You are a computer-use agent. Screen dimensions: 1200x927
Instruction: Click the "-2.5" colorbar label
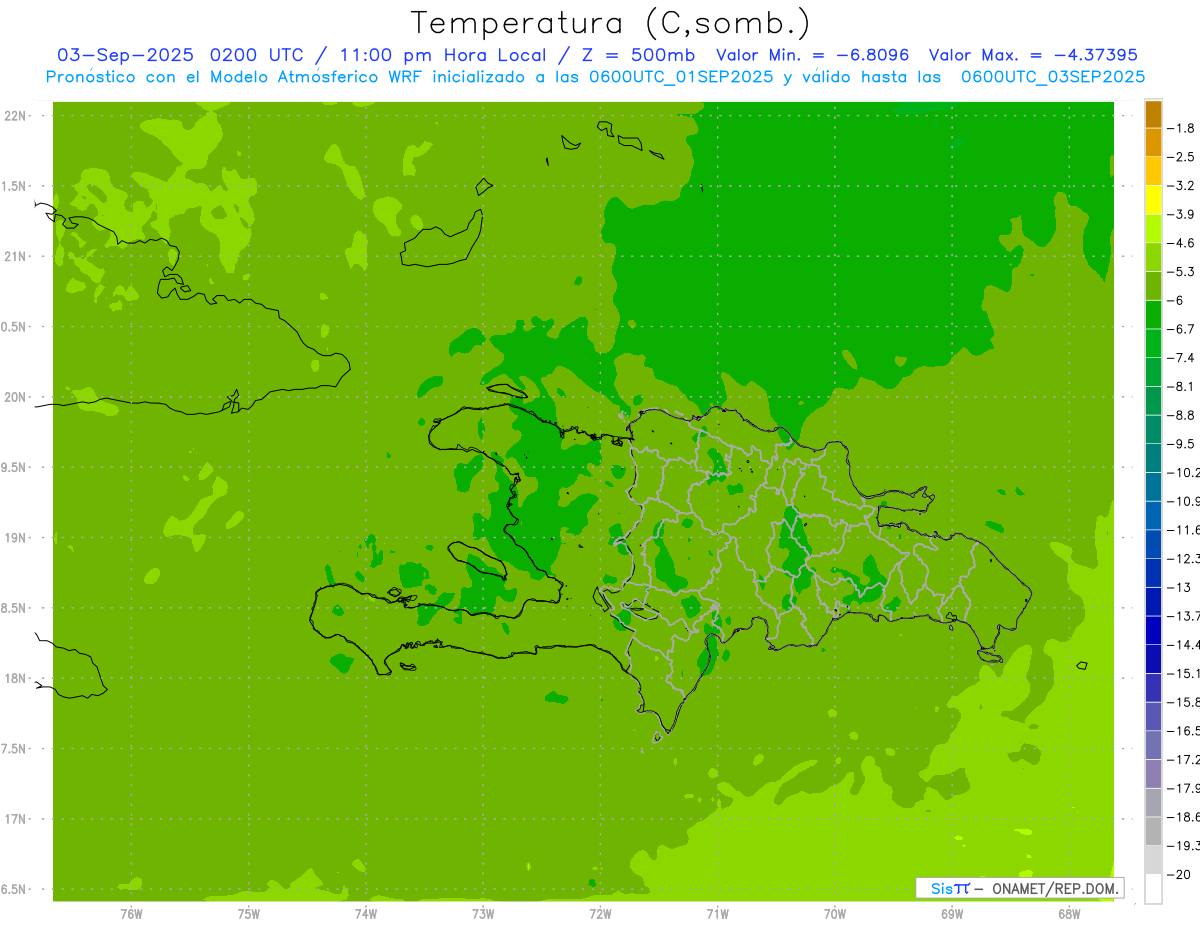click(x=1182, y=157)
